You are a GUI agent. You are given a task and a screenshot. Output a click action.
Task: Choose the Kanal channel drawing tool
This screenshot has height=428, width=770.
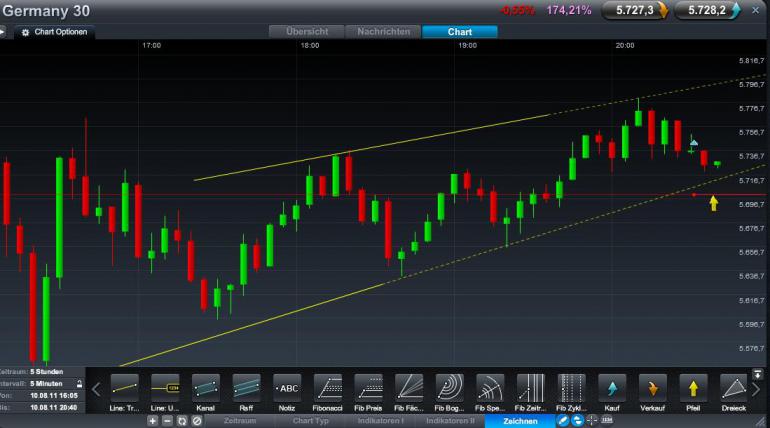click(x=206, y=388)
